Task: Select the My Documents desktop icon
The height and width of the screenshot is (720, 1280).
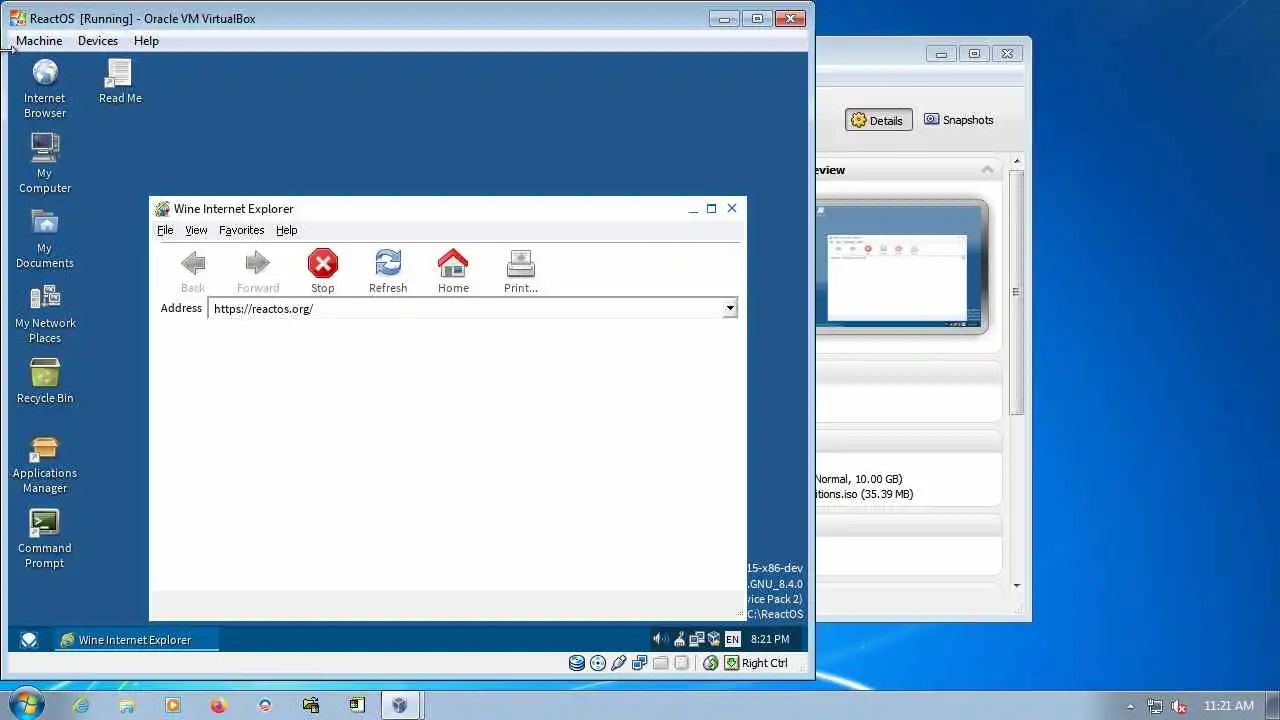Action: click(45, 238)
